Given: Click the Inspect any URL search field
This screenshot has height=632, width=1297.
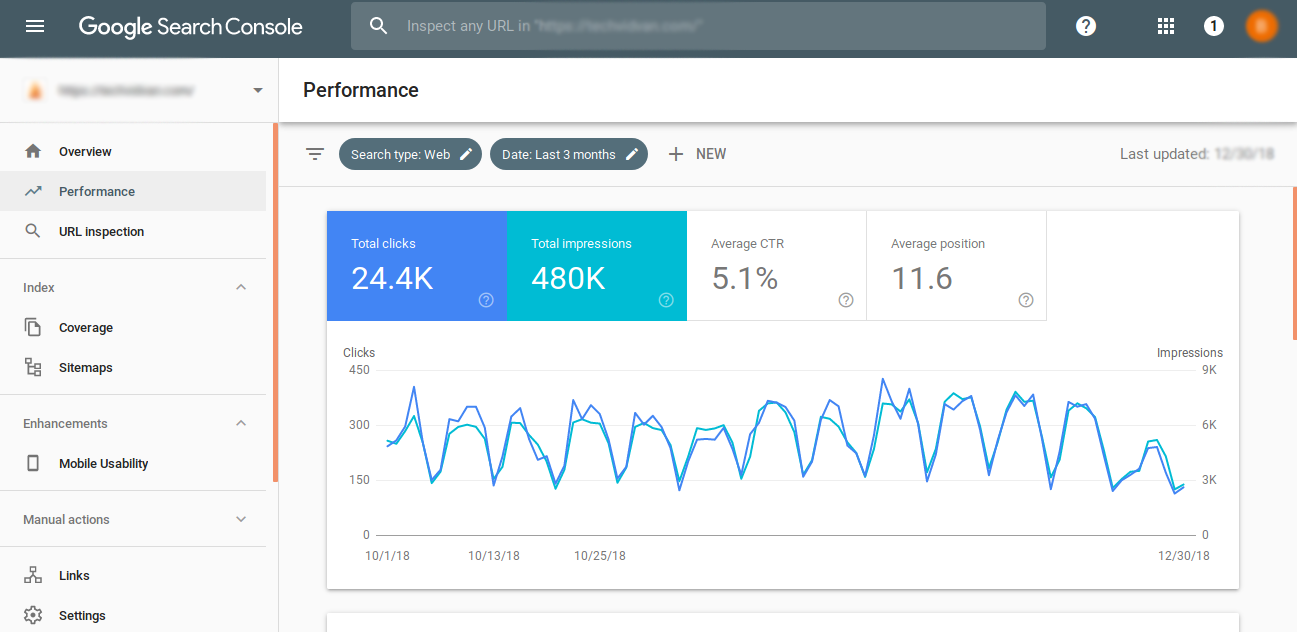Looking at the screenshot, I should coord(698,26).
